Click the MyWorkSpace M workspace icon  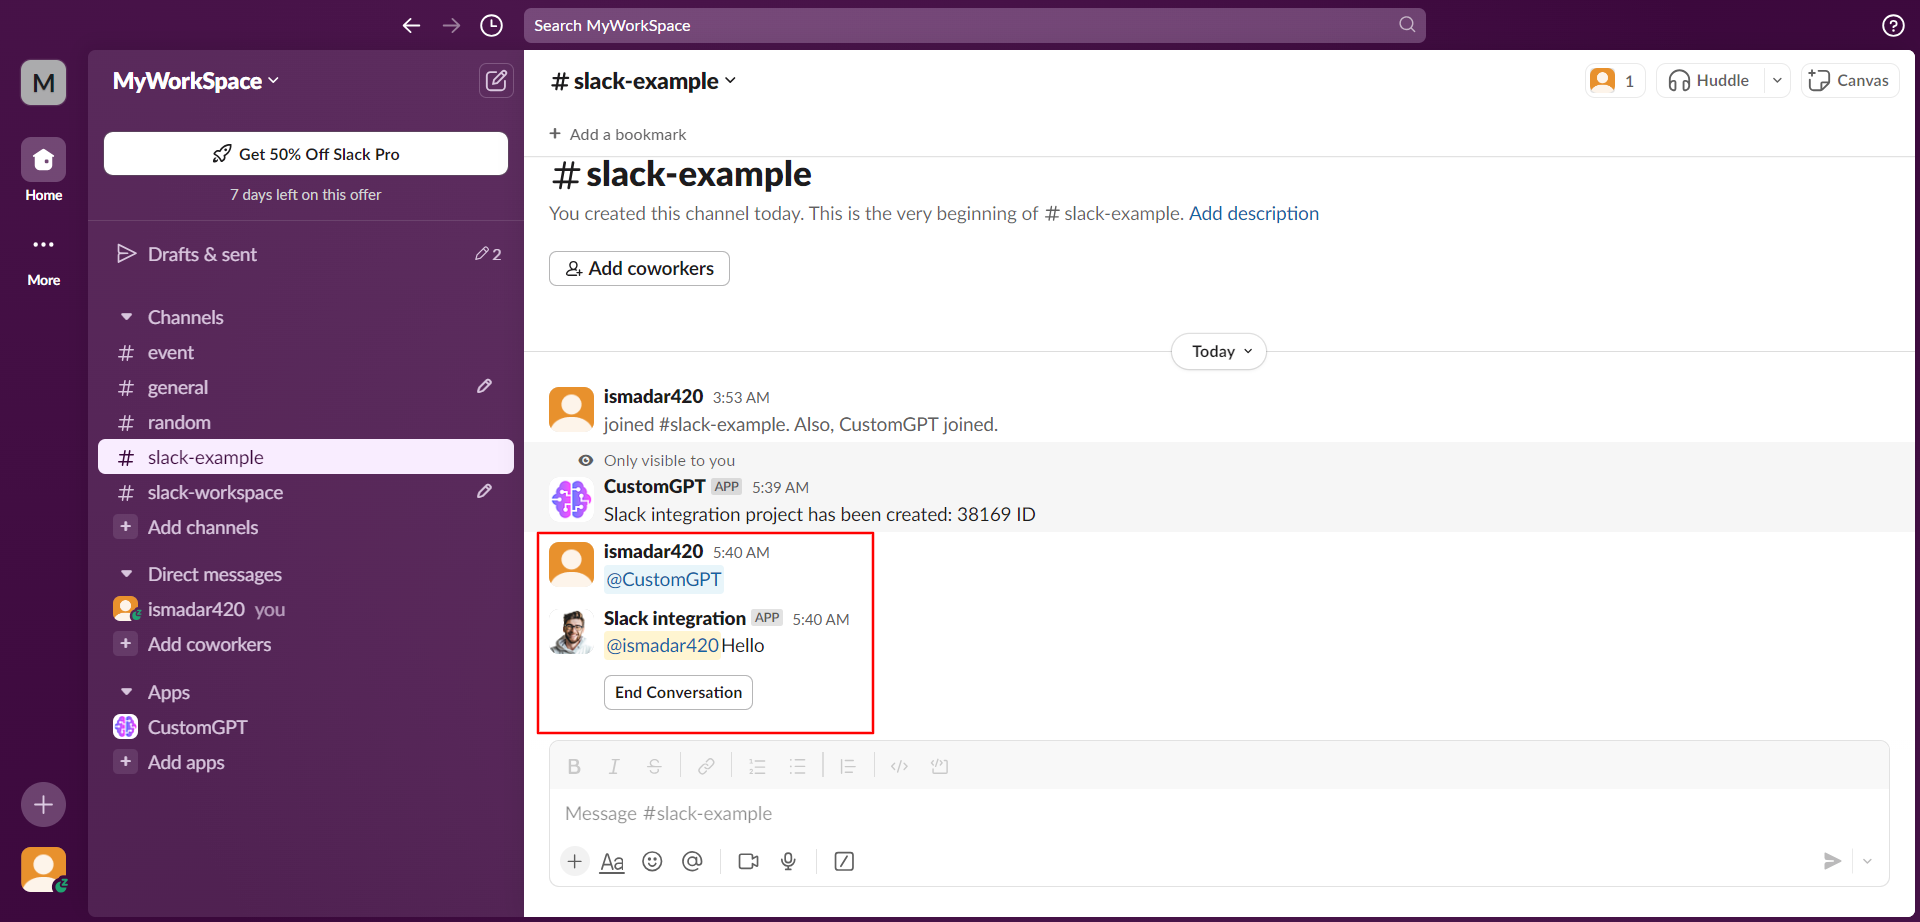[44, 82]
